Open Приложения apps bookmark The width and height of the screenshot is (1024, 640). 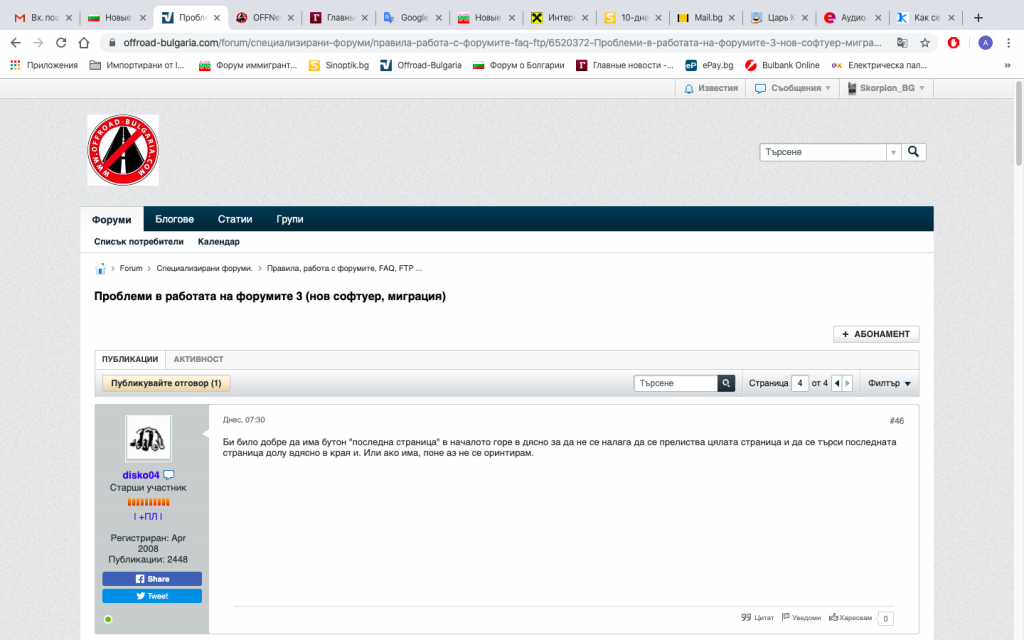coord(44,65)
